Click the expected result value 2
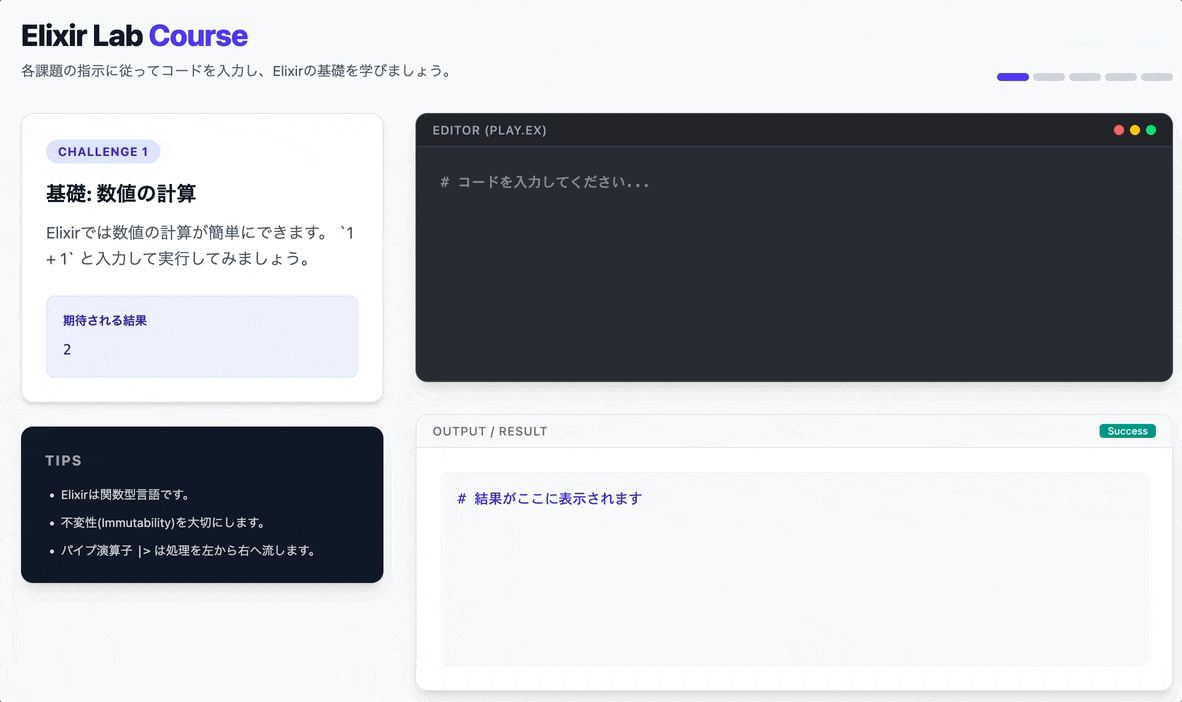The height and width of the screenshot is (702, 1182). coord(67,349)
